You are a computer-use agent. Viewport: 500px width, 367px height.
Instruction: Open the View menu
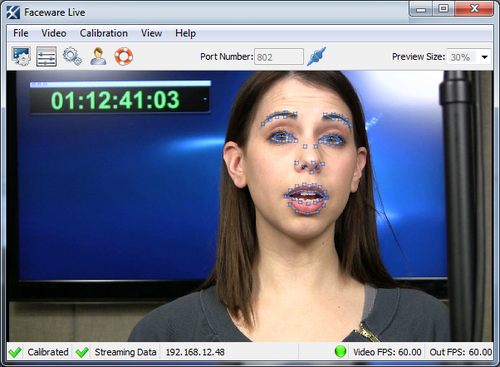coord(151,33)
